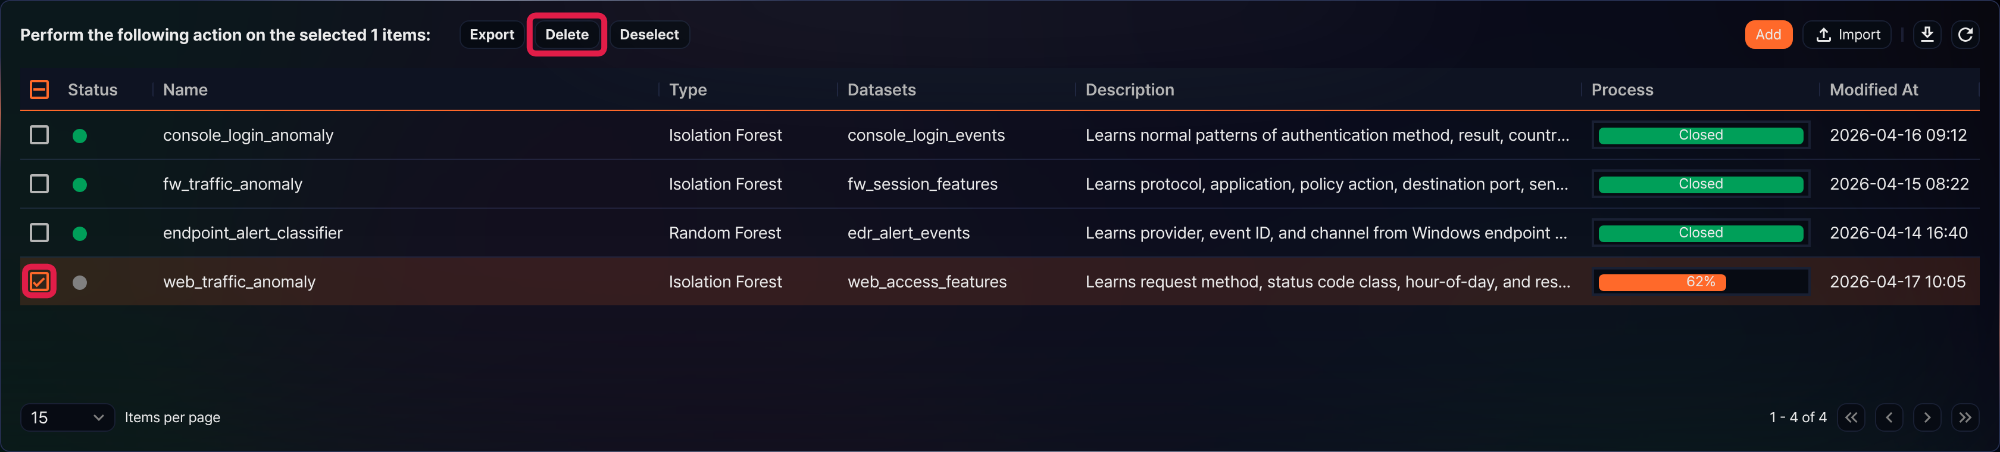Go to previous page arrow
Image resolution: width=2000 pixels, height=452 pixels.
click(x=1889, y=418)
